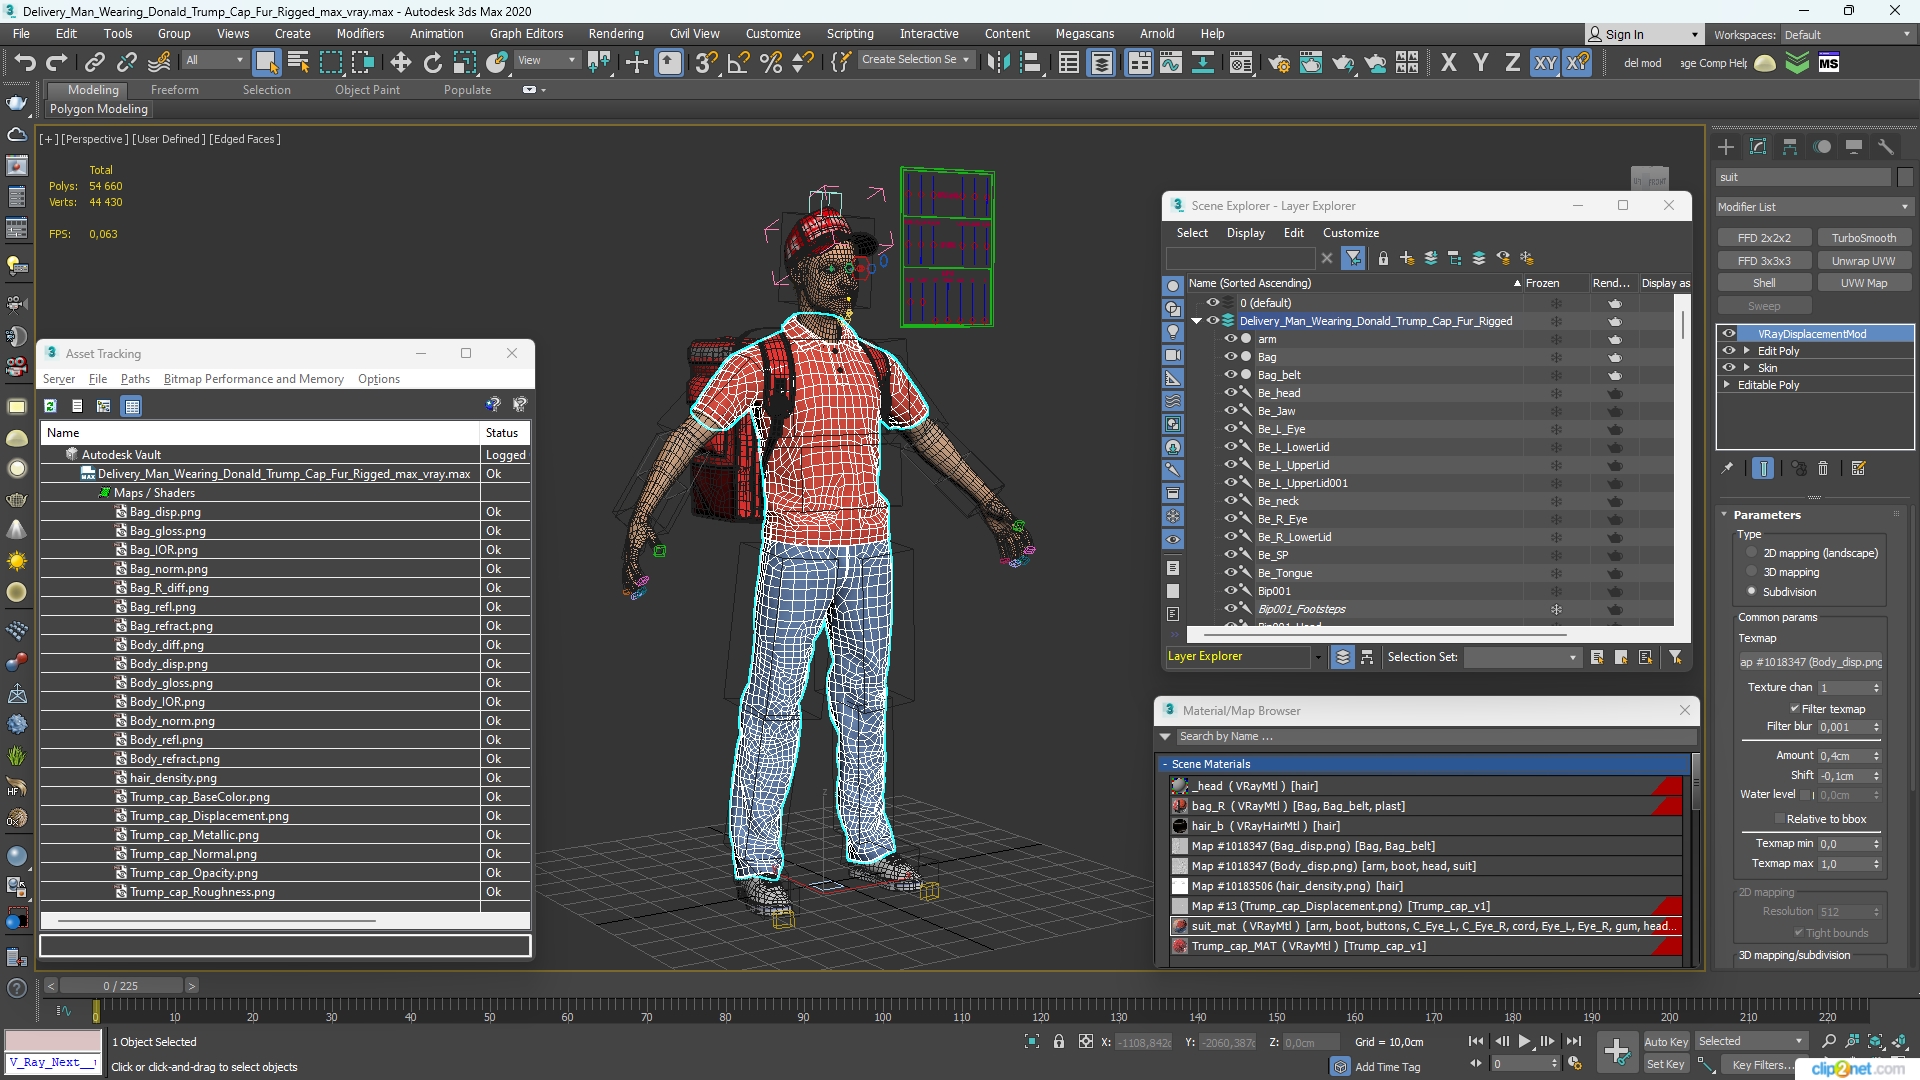Click the Pin Stack icon below modifier stack
Screen dimensions: 1920x1080
(1727, 468)
